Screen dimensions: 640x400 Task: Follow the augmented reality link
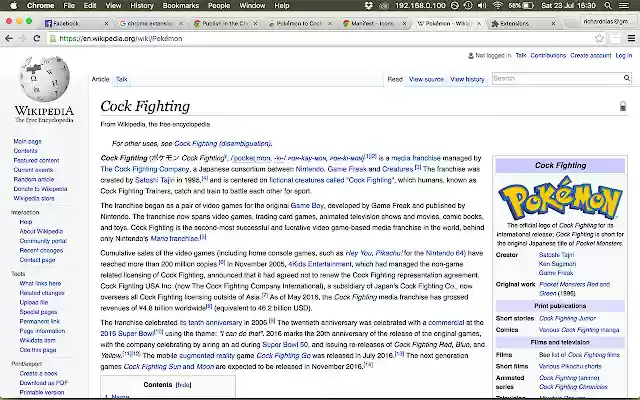(x=207, y=356)
